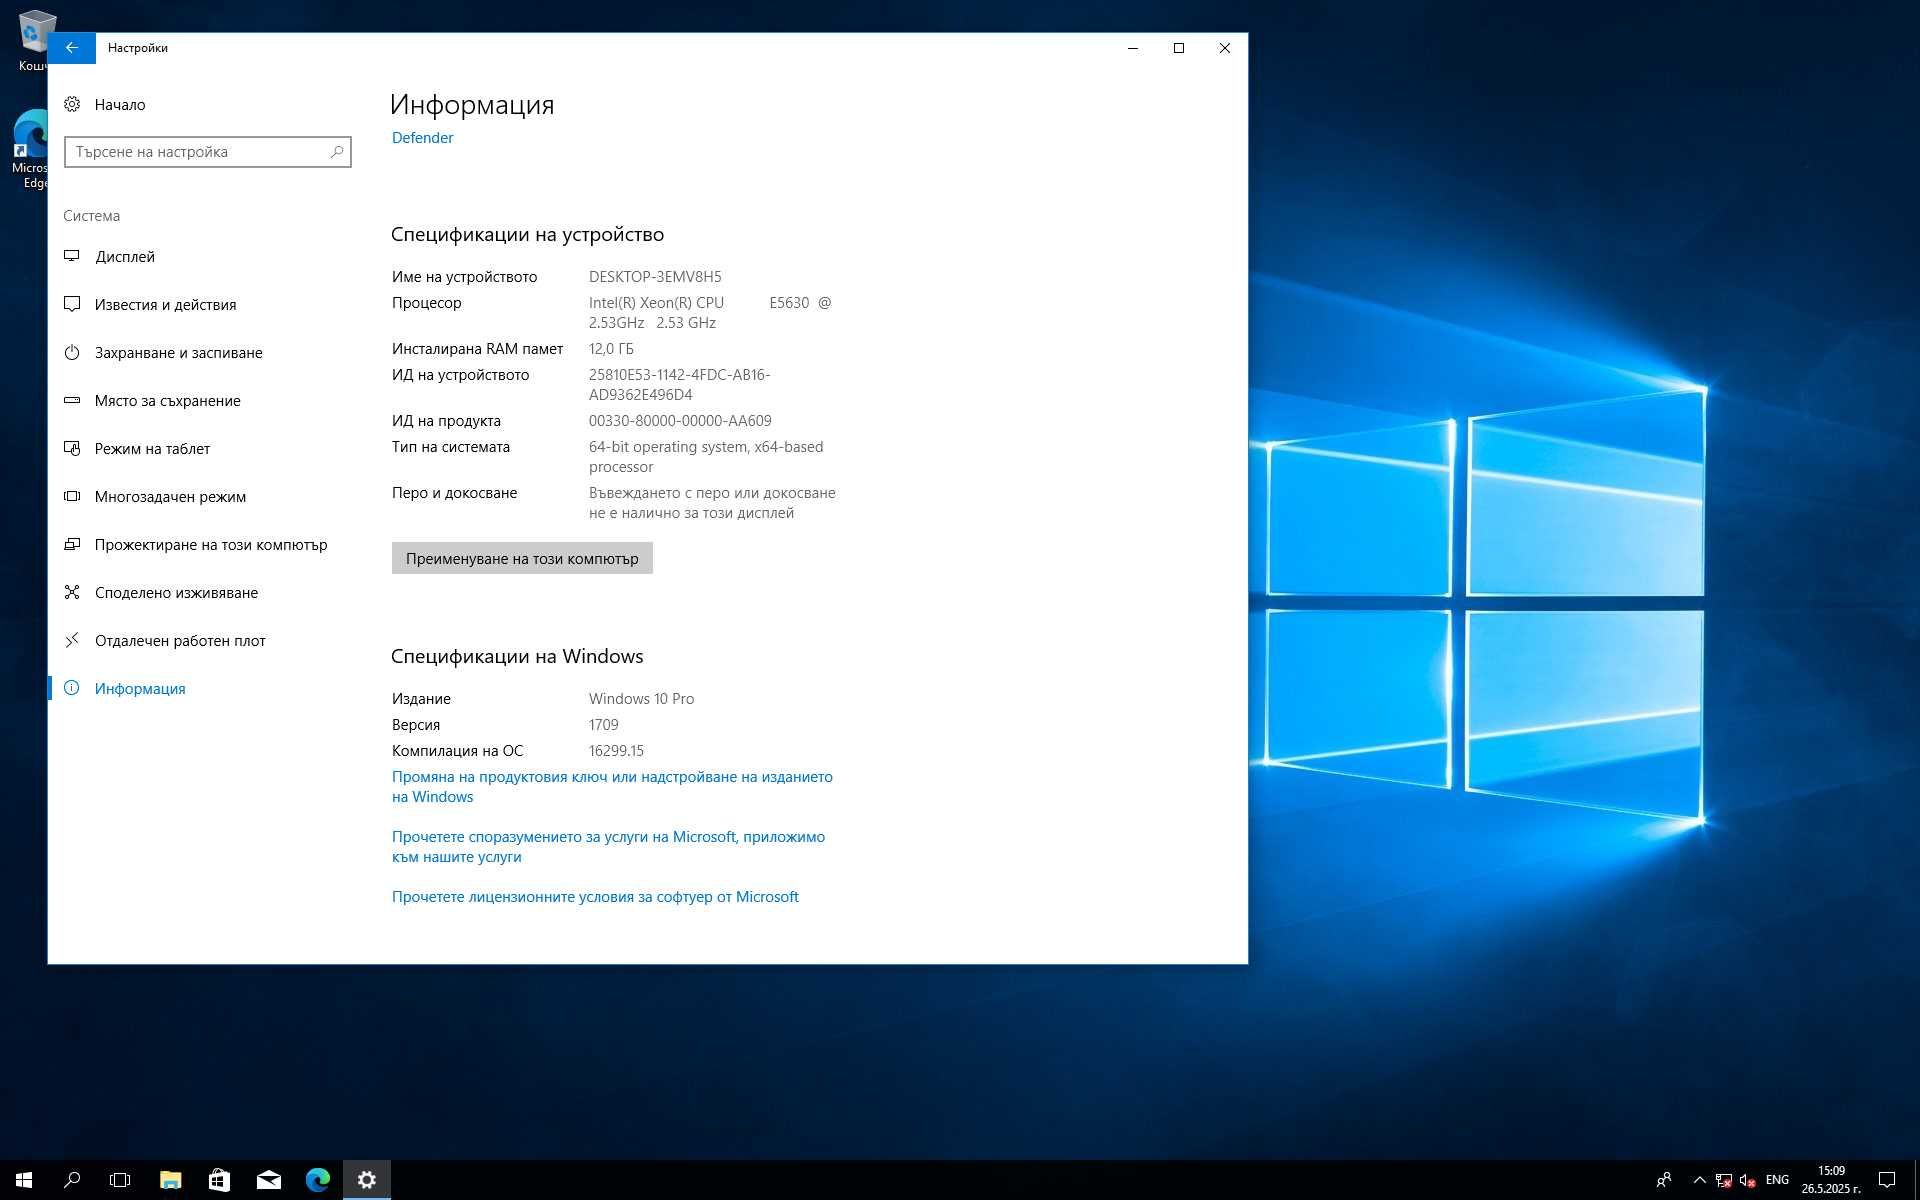This screenshot has height=1200, width=1920.
Task: Click device name DESKTOP-3EMV8H5
Action: pos(655,277)
